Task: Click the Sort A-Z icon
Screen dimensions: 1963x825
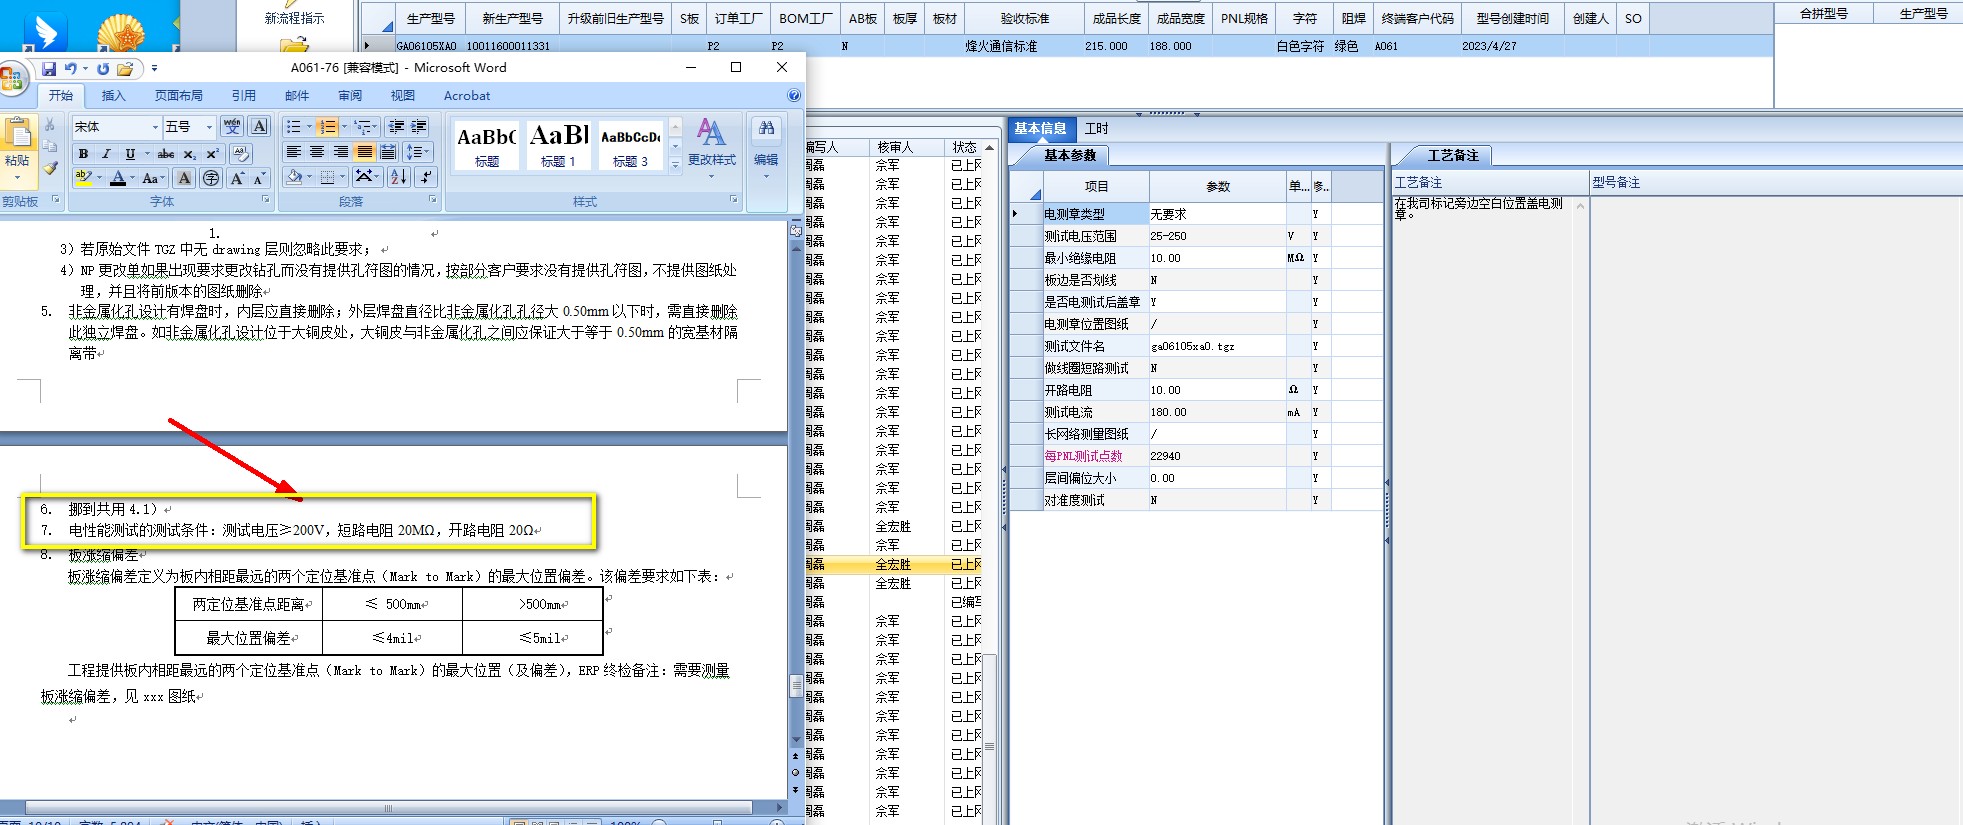Action: (x=398, y=177)
